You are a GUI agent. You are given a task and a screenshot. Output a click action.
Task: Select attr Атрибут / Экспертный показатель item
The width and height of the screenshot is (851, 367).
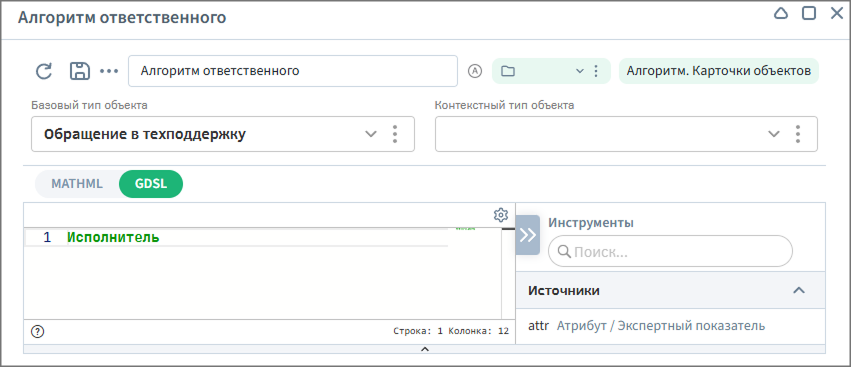pos(646,326)
